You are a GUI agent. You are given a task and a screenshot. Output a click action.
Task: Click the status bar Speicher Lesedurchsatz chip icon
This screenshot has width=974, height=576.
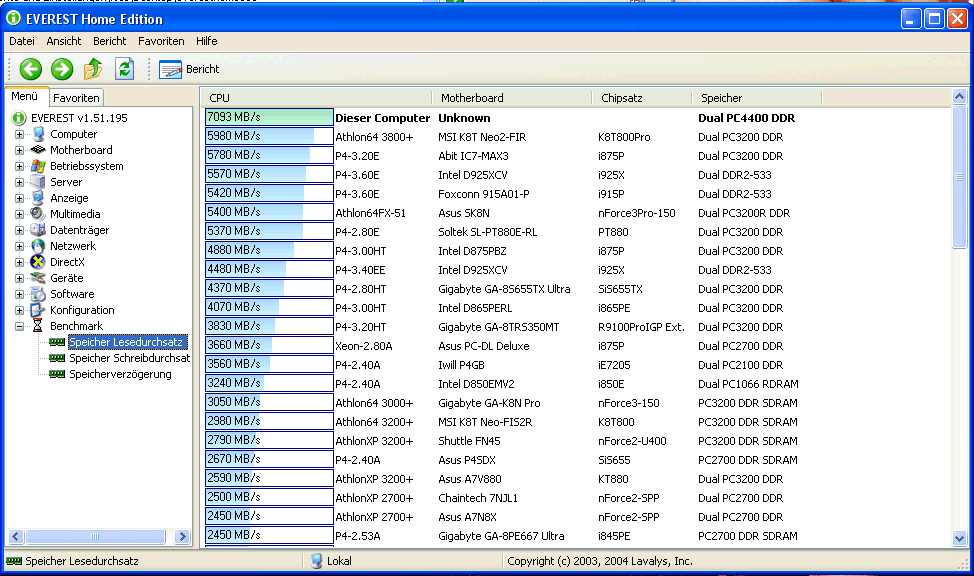click(14, 561)
